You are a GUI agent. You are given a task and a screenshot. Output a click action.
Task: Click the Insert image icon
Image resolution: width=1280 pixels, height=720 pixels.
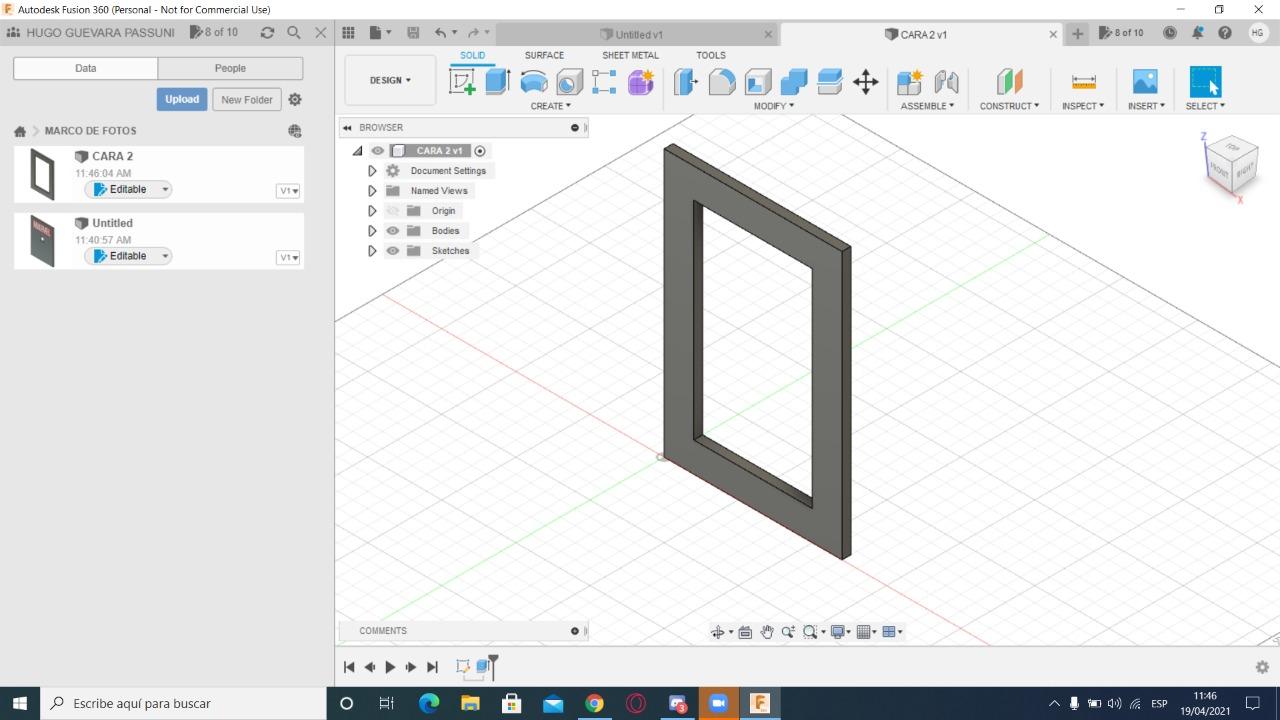tap(1145, 82)
